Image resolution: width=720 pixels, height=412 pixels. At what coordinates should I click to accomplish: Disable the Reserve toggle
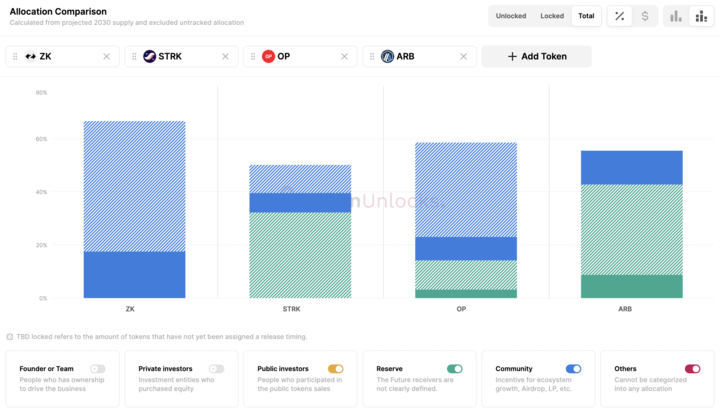pyautogui.click(x=455, y=369)
